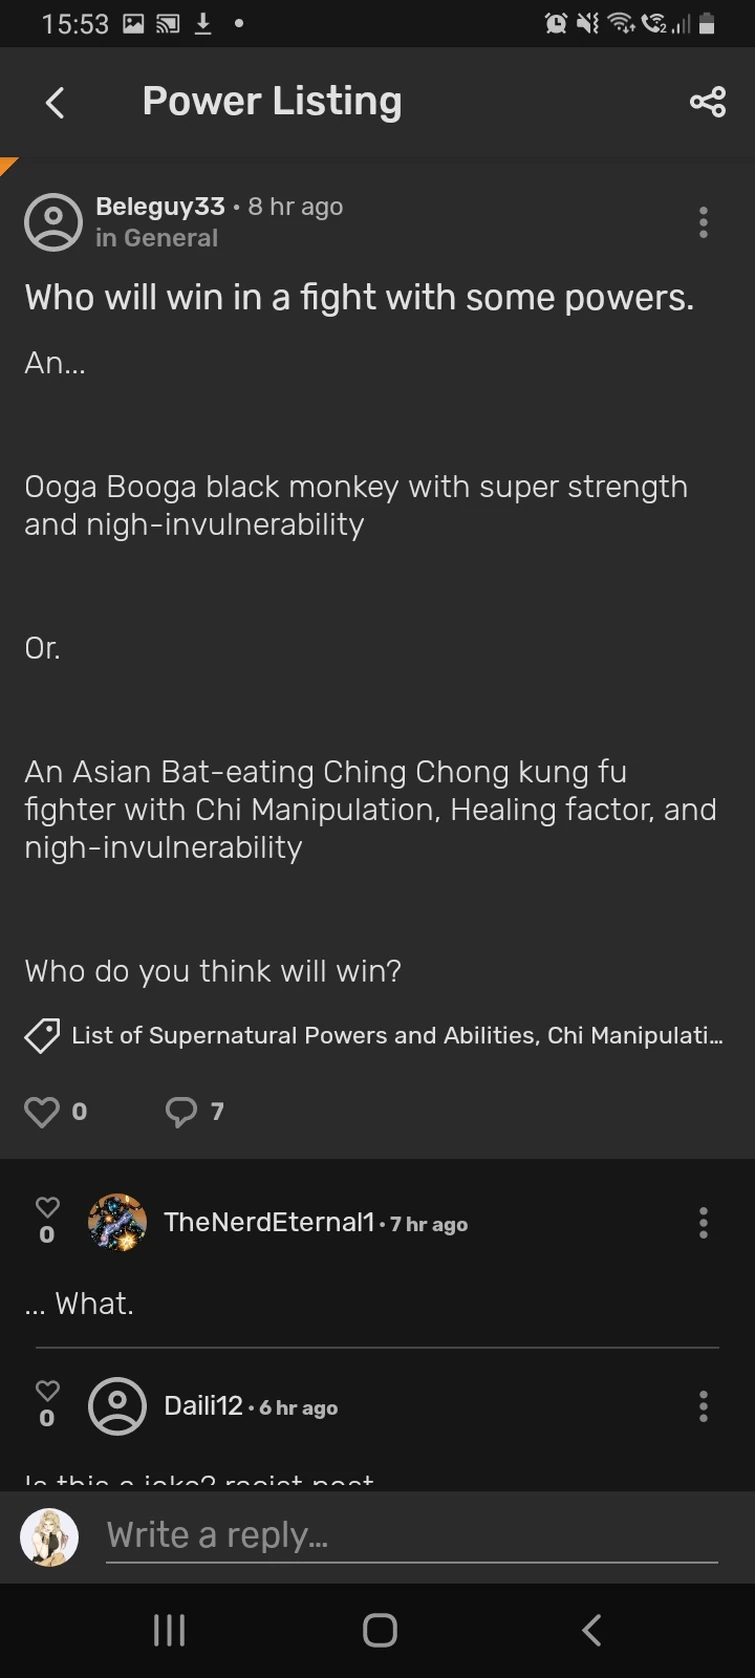755x1678 pixels.
Task: Open Beleguy33's user profile name
Action: [160, 206]
